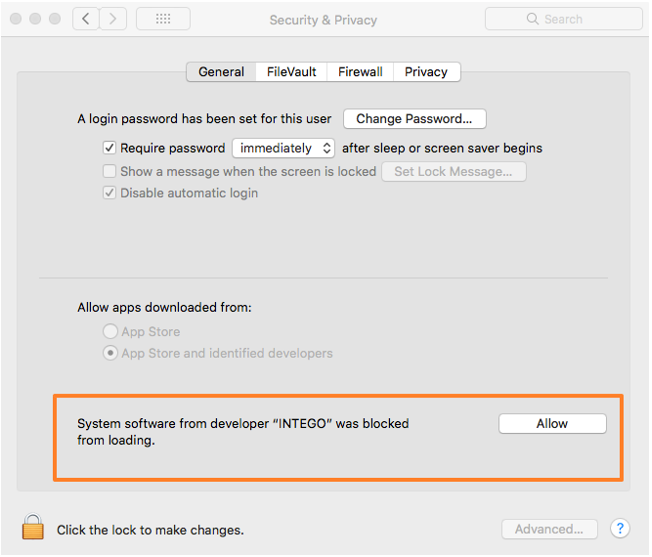Click the yellow minimize window button
This screenshot has height=557, width=652.
click(x=35, y=19)
